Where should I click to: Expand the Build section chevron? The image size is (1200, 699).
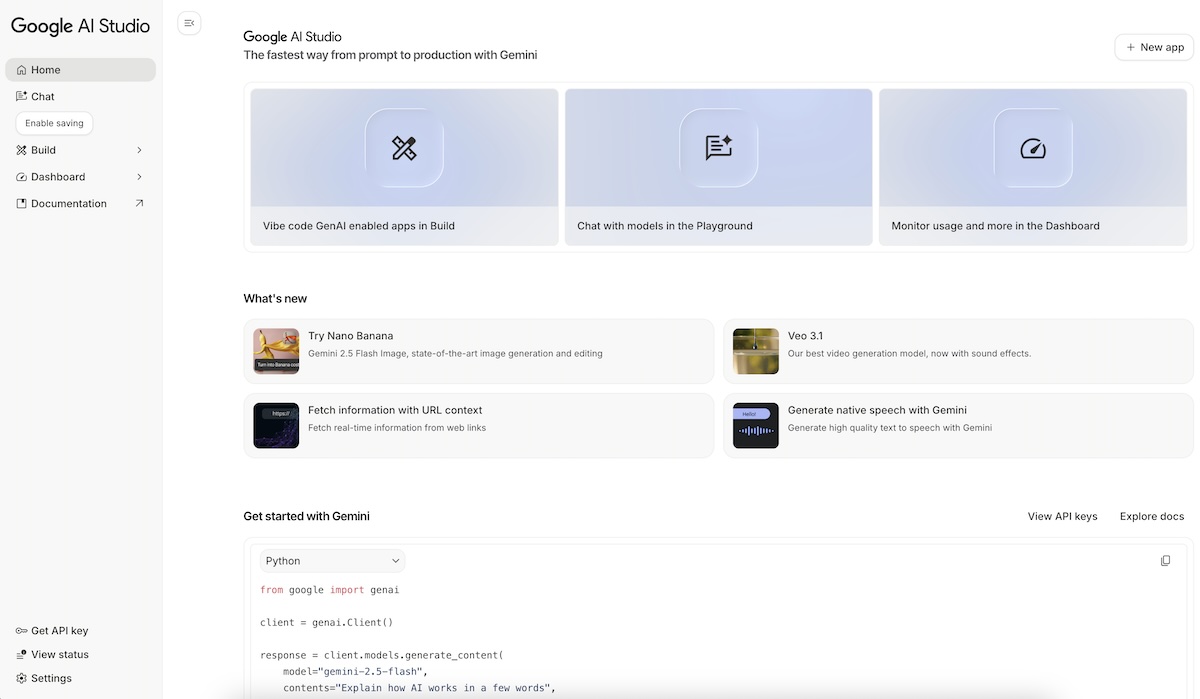(139, 149)
